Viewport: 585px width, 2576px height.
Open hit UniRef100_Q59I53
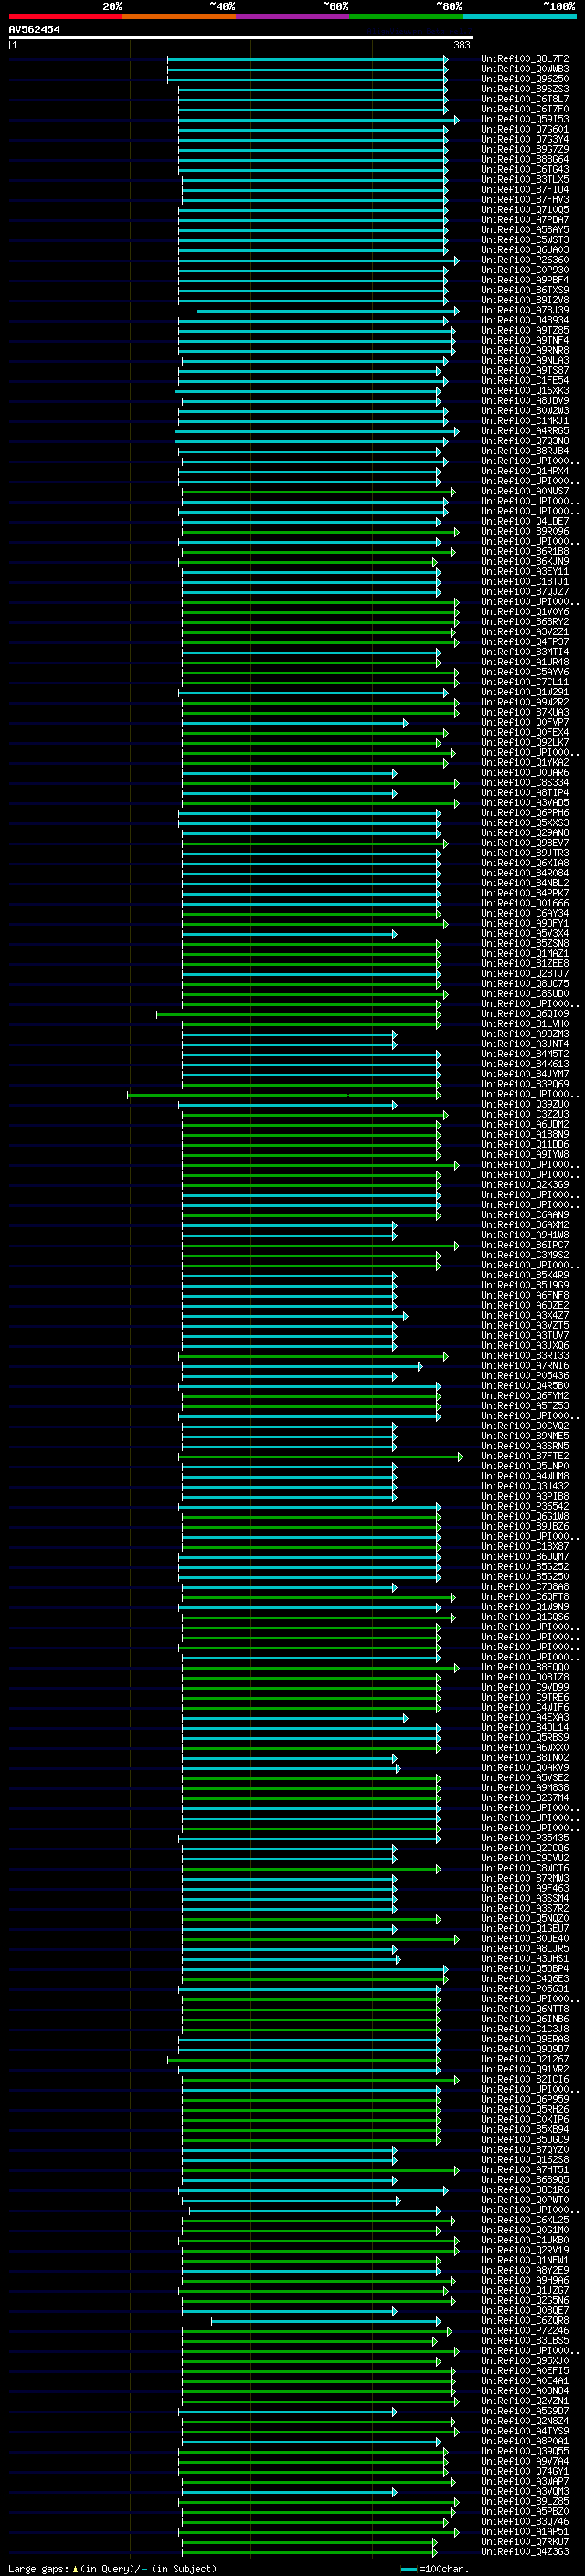click(525, 119)
